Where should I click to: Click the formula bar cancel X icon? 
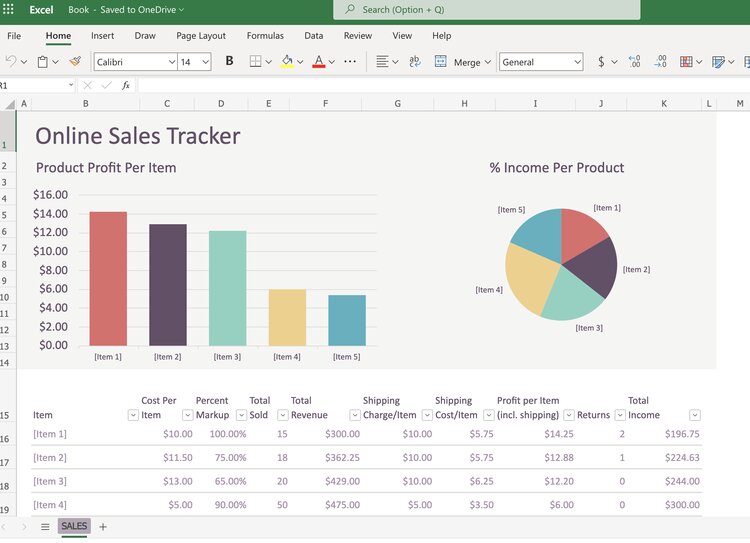[x=87, y=85]
